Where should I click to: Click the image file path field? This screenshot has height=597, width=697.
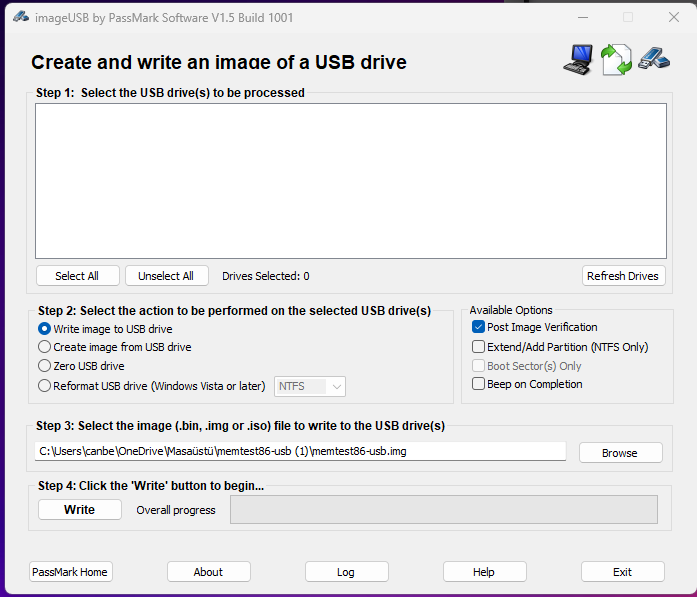pyautogui.click(x=300, y=451)
